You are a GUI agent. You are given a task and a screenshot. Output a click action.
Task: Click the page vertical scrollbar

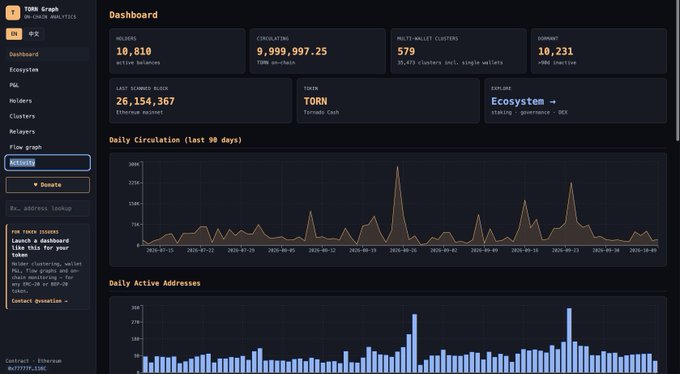tap(677, 71)
